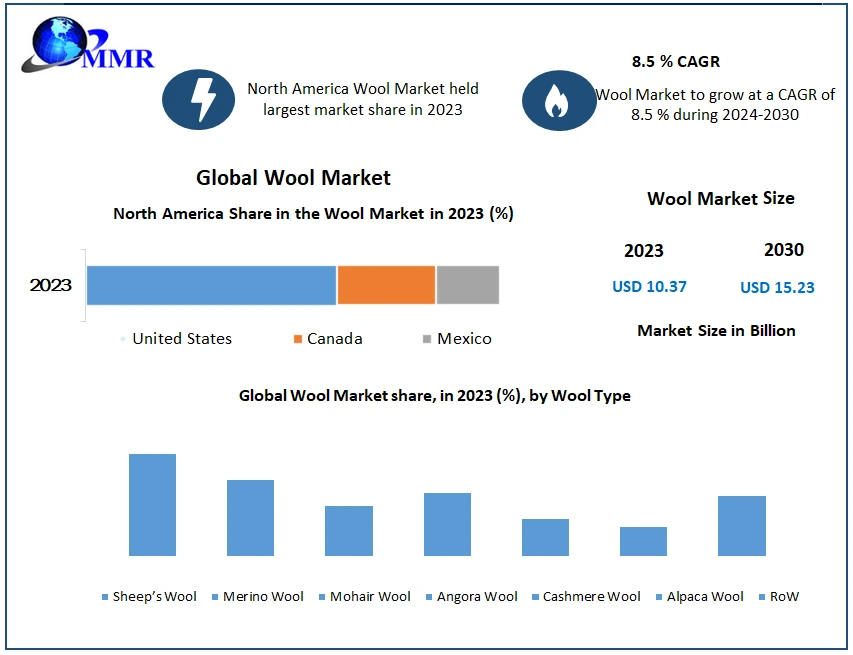The width and height of the screenshot is (853, 655).
Task: Click the Cashmere Wool legend label
Action: coord(591,597)
